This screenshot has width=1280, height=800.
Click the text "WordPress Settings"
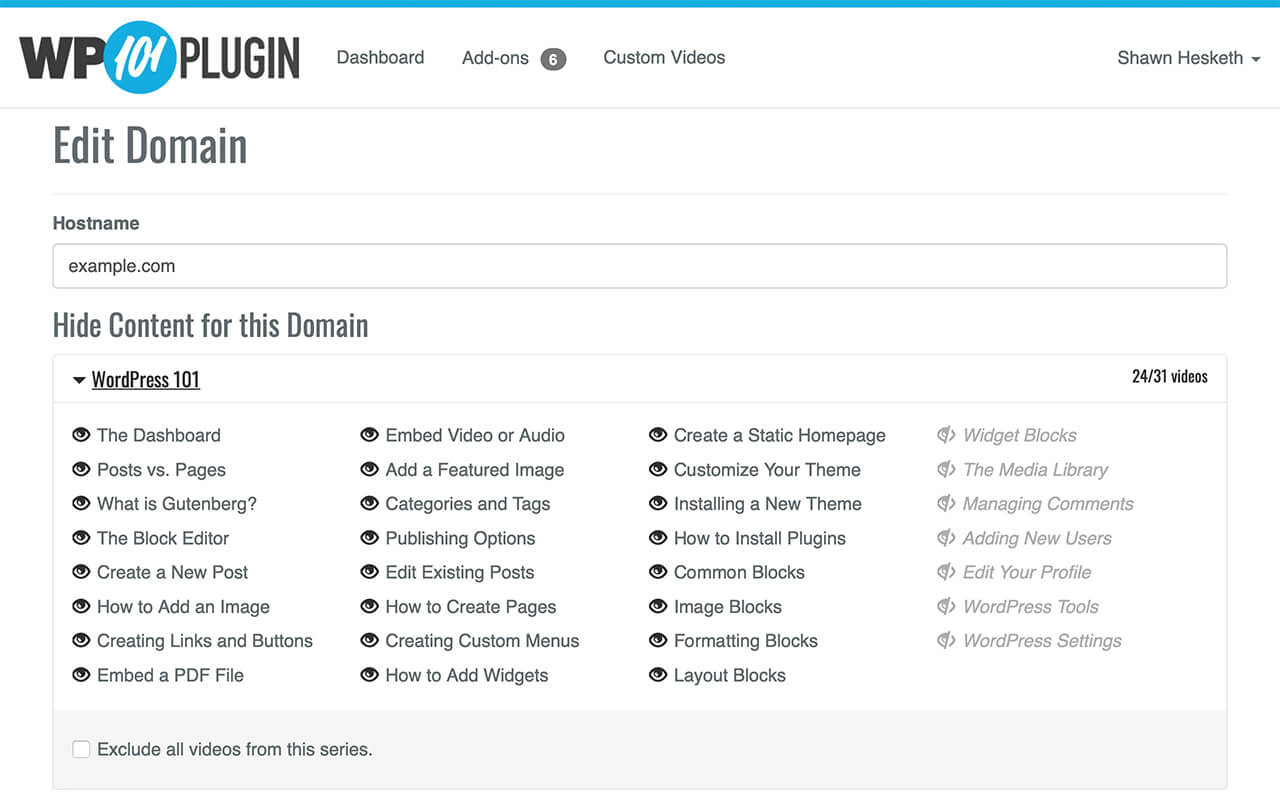coord(1042,641)
